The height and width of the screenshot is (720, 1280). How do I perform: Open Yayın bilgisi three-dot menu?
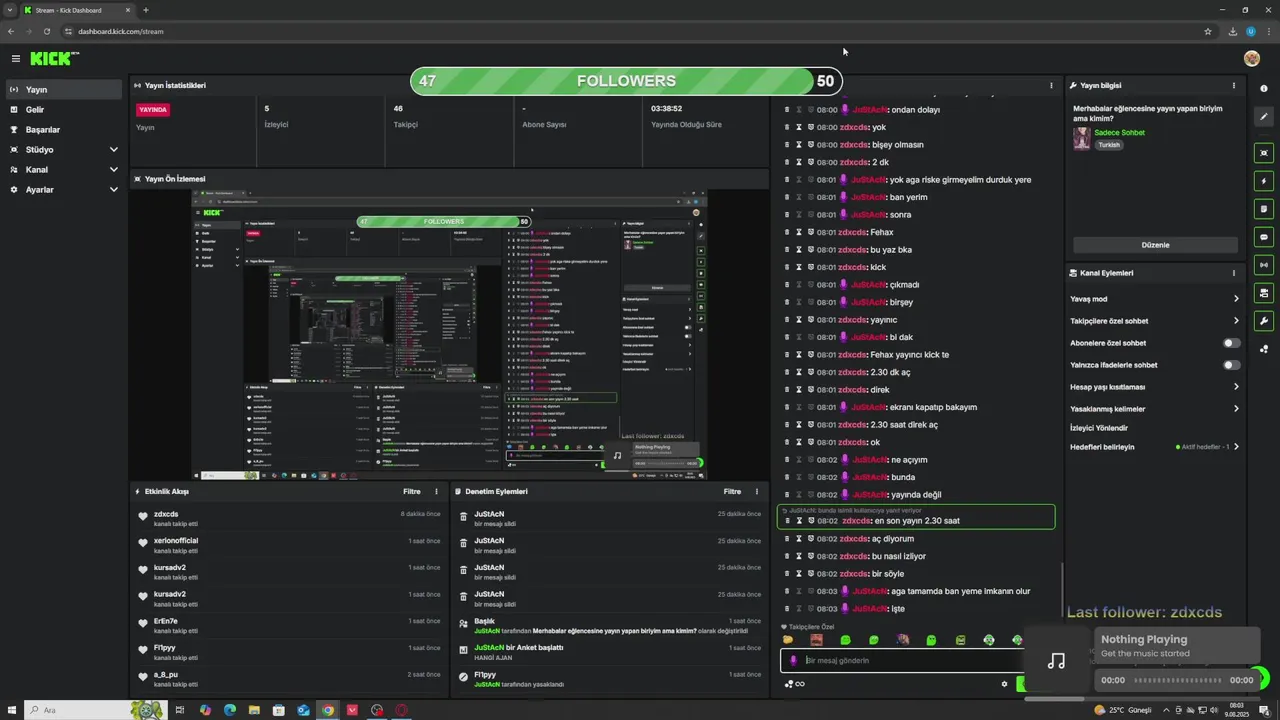[1234, 86]
